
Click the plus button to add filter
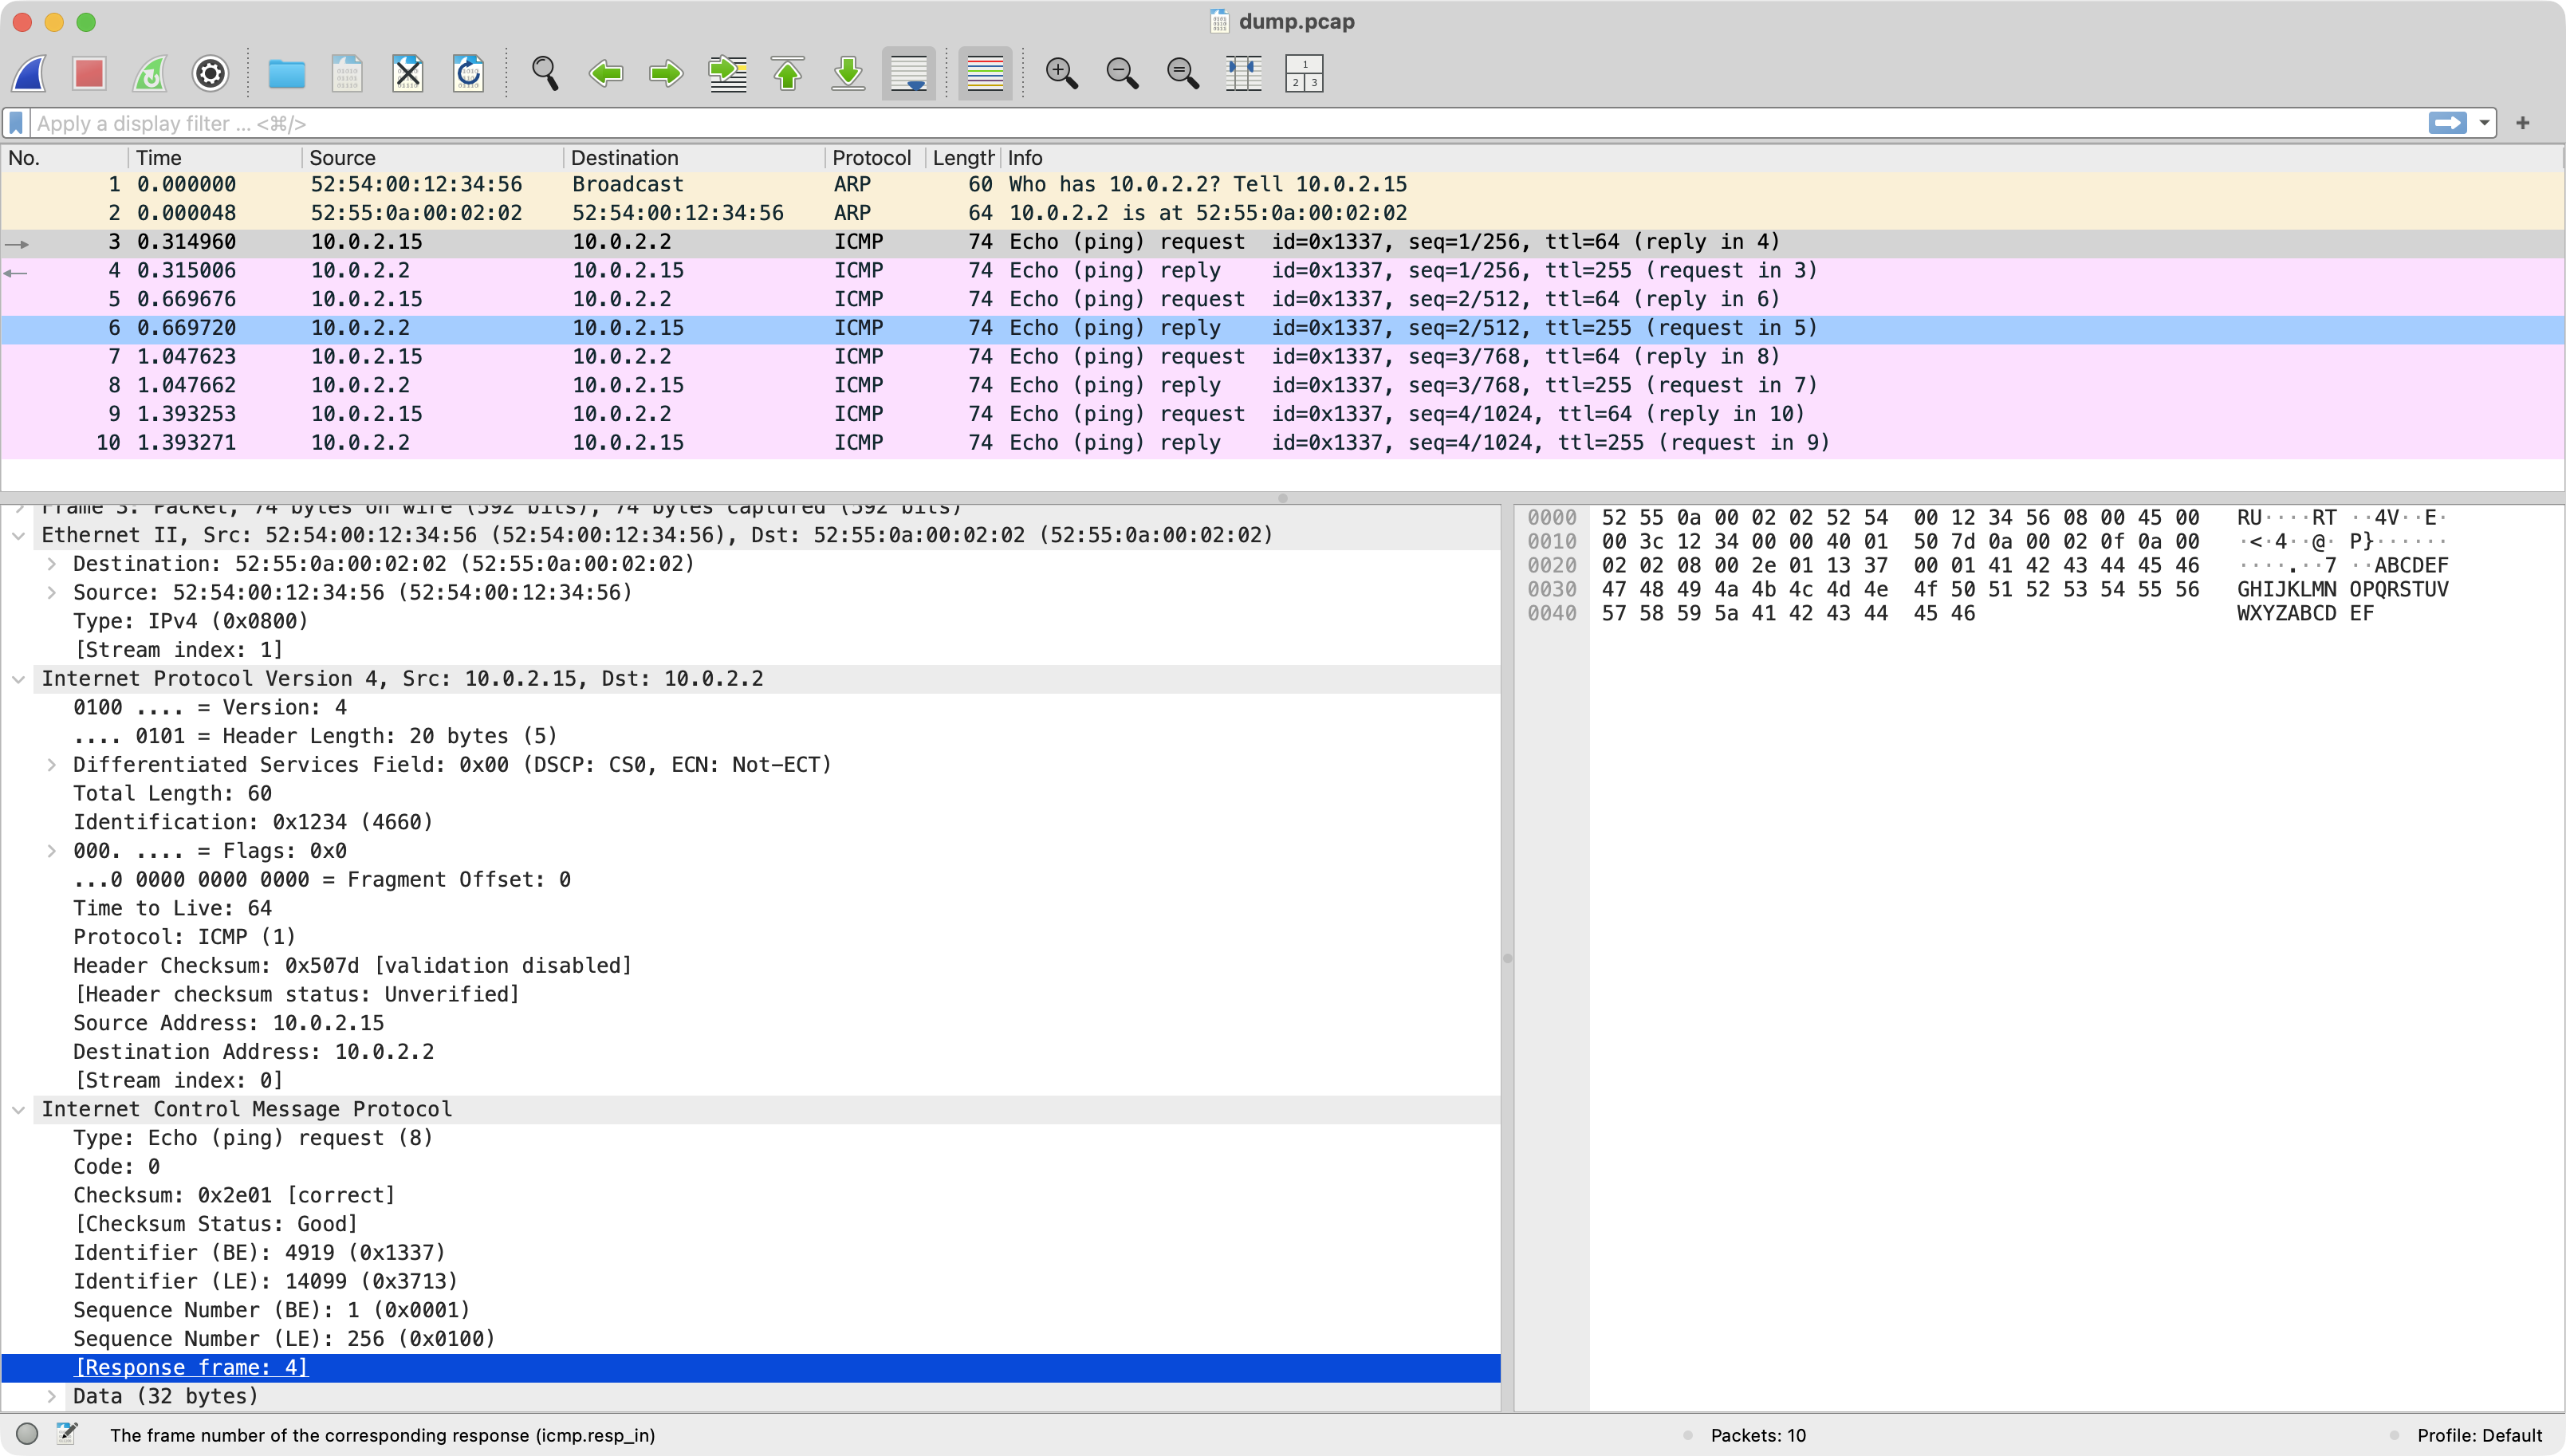point(2523,123)
